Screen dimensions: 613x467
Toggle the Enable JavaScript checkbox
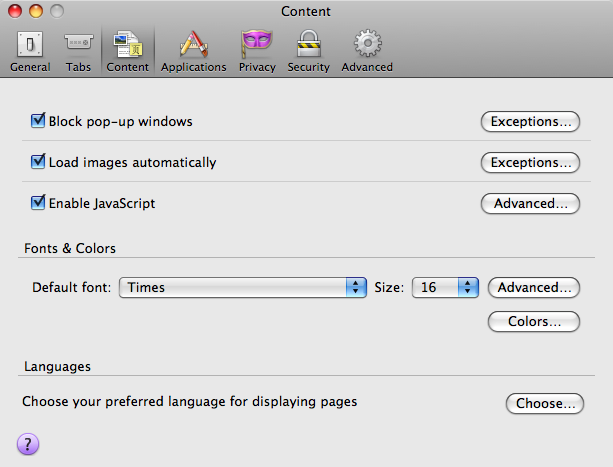pyautogui.click(x=39, y=203)
